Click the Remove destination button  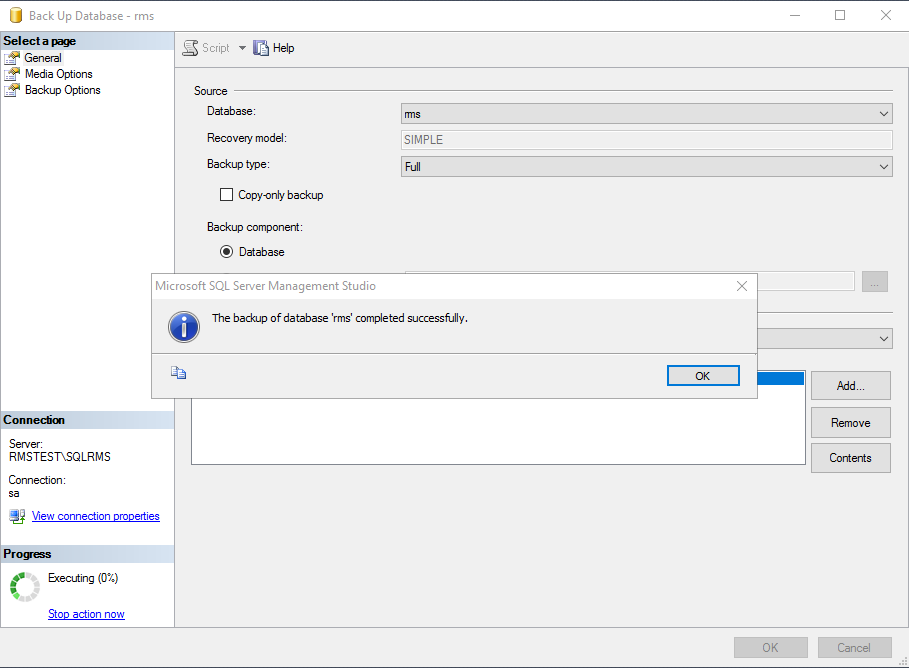point(850,423)
